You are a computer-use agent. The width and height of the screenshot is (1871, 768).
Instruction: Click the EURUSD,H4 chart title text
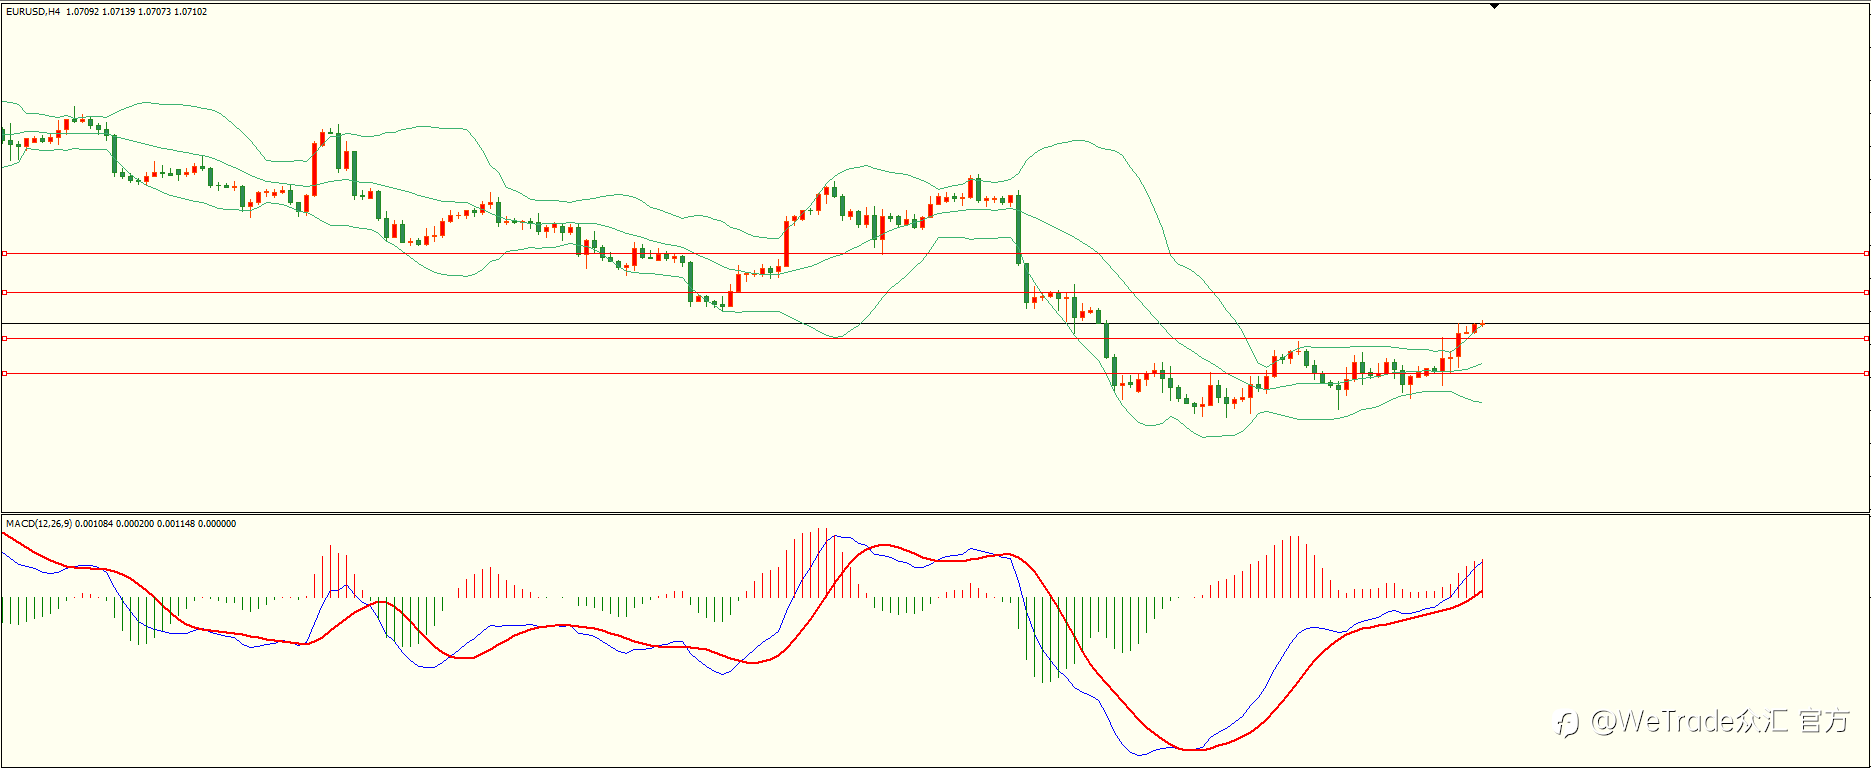[x=33, y=12]
